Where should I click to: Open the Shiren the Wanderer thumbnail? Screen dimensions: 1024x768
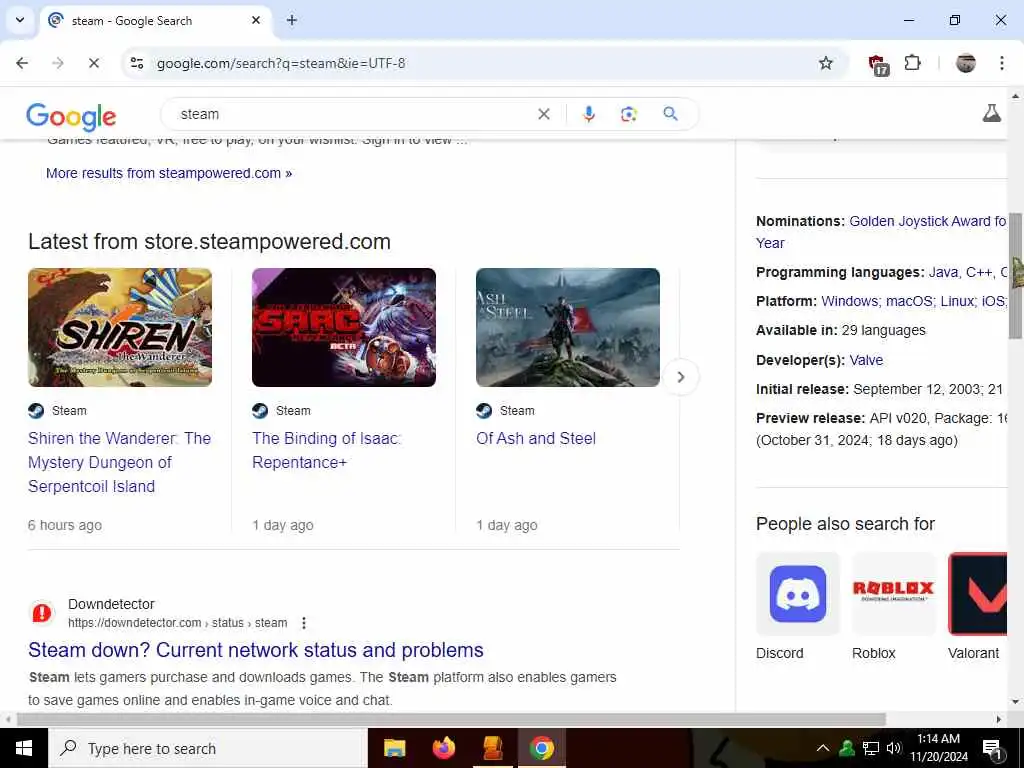pyautogui.click(x=120, y=327)
